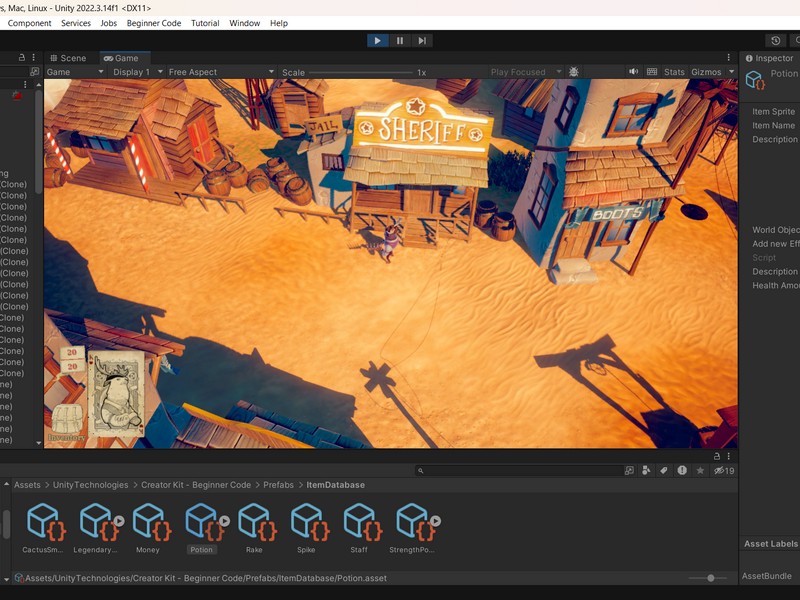
Task: Toggle the shortcuts keyboard icon in Game view
Action: [652, 72]
